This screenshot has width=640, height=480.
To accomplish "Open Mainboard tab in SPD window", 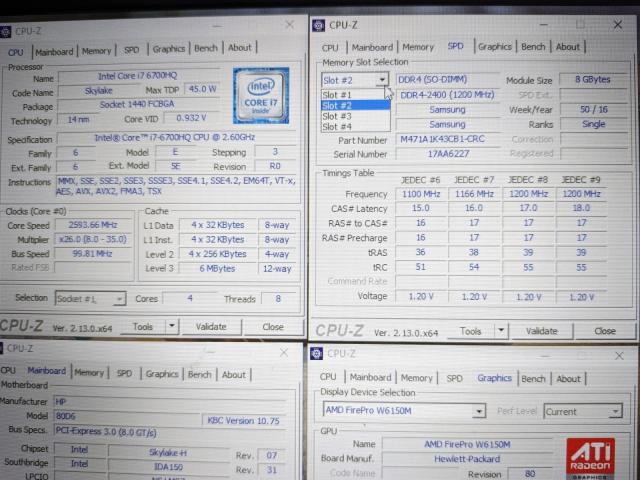I will (372, 47).
